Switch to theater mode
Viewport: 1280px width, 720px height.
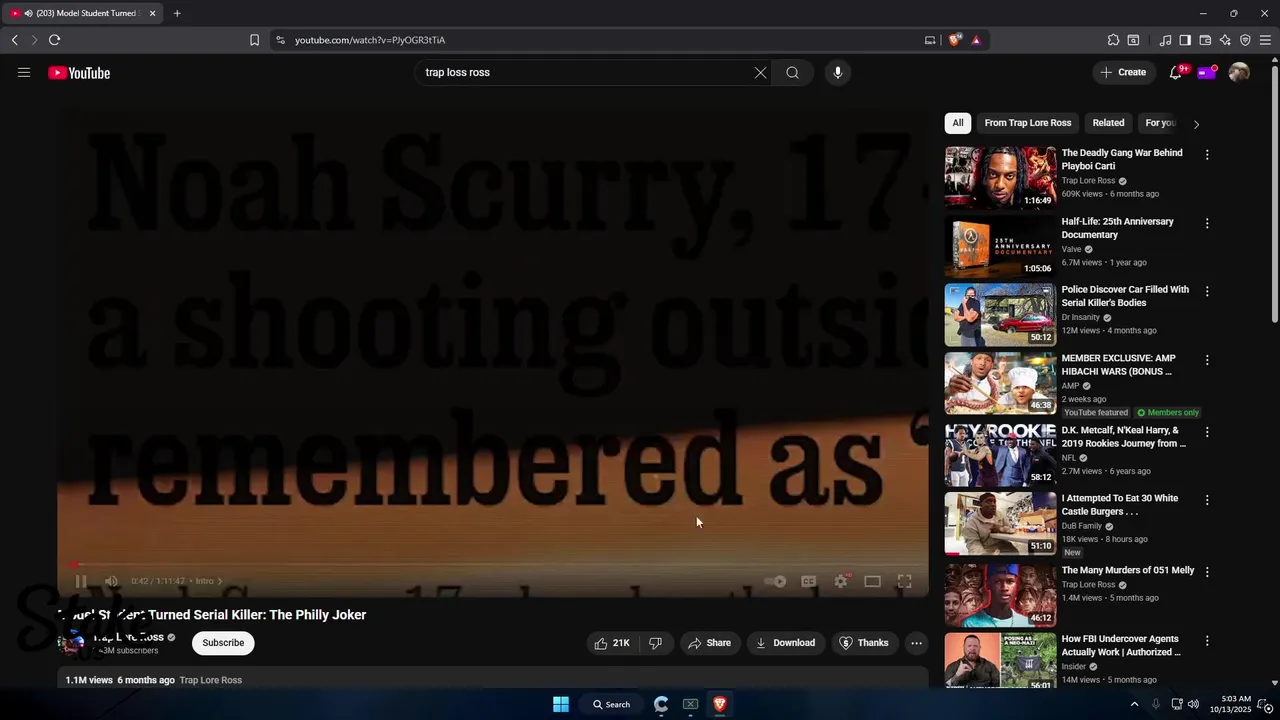pos(872,581)
